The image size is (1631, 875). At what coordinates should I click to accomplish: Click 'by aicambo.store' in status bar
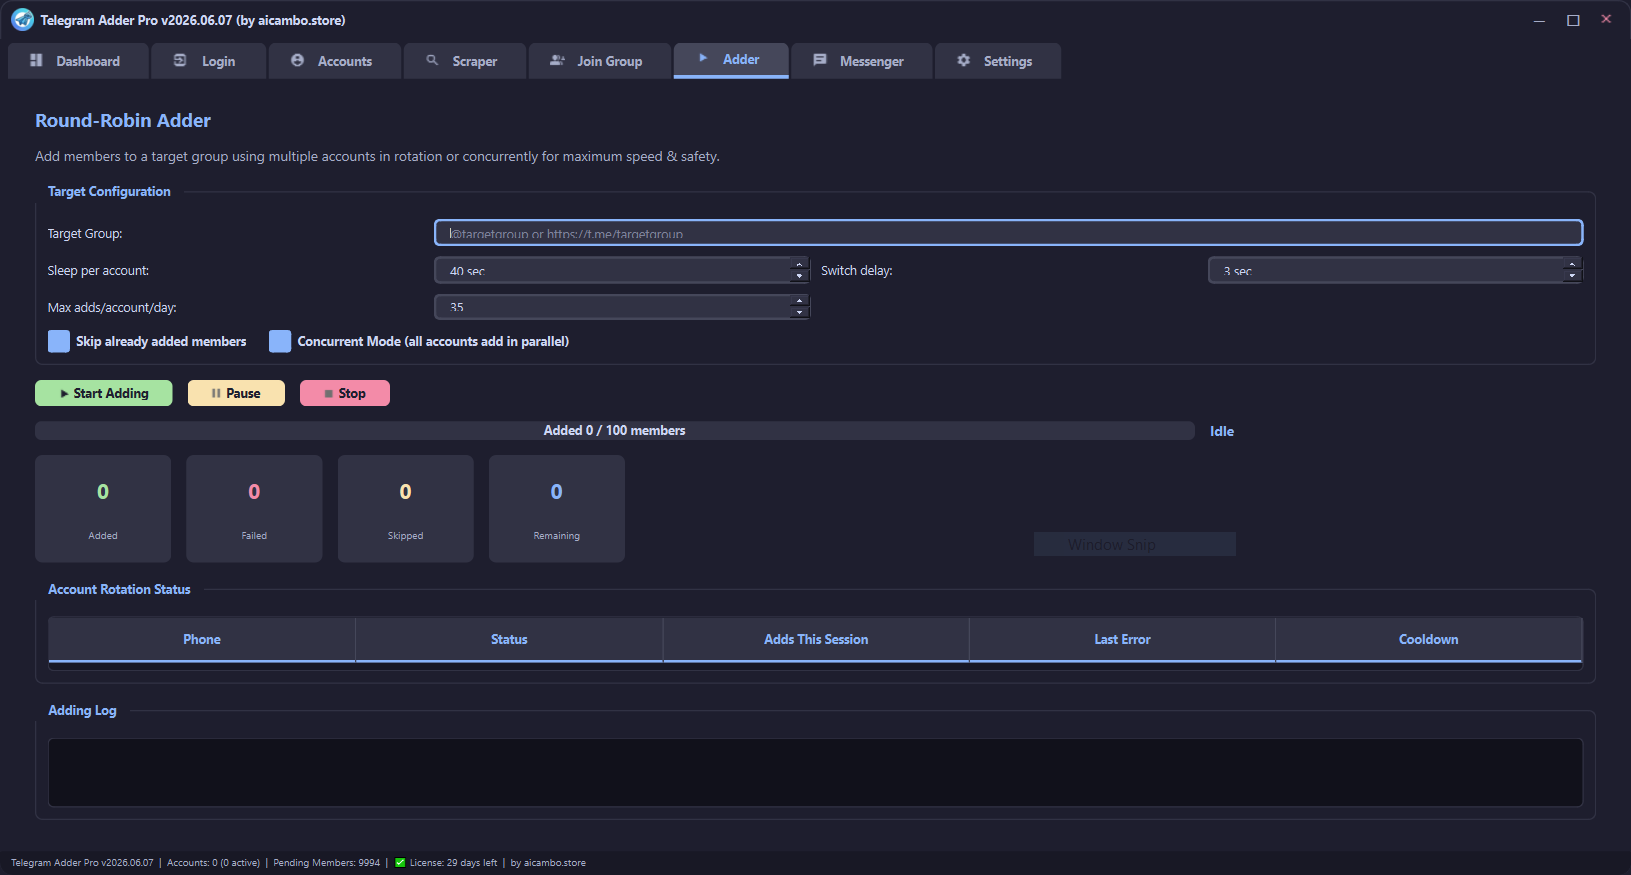click(x=548, y=862)
